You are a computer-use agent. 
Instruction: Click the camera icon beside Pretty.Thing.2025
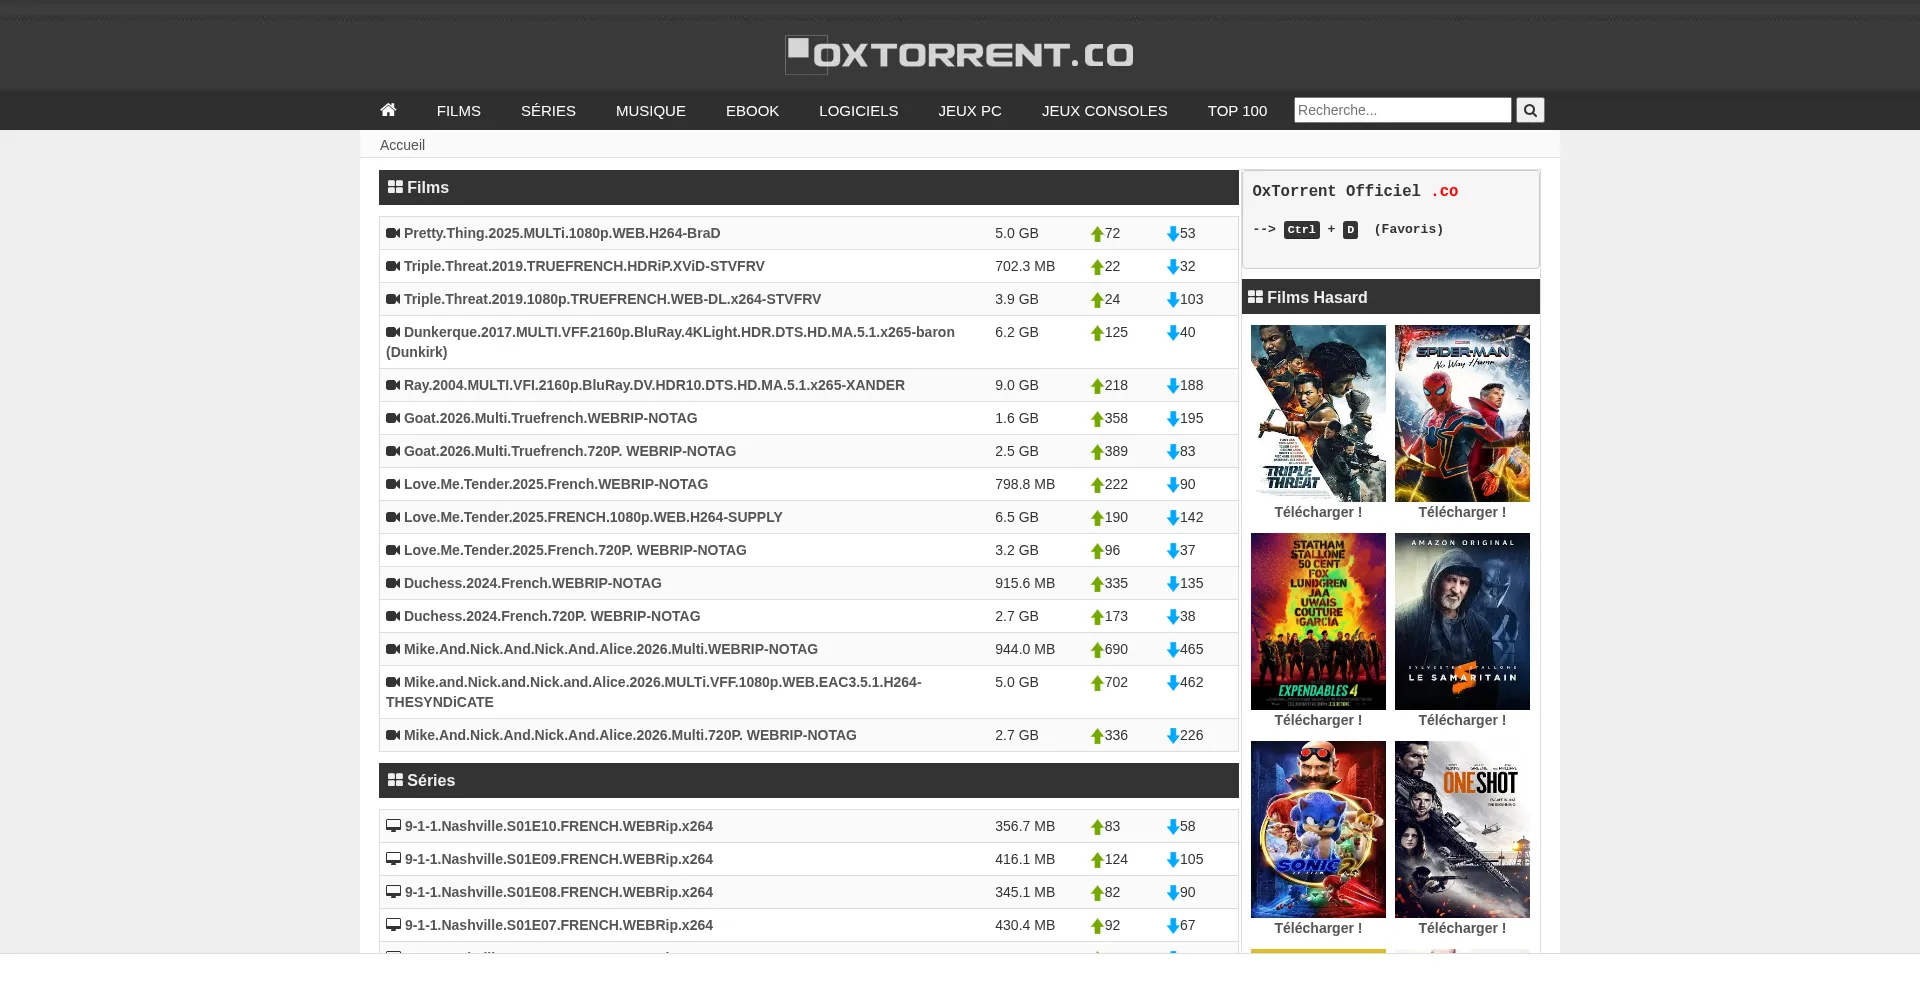(x=393, y=233)
